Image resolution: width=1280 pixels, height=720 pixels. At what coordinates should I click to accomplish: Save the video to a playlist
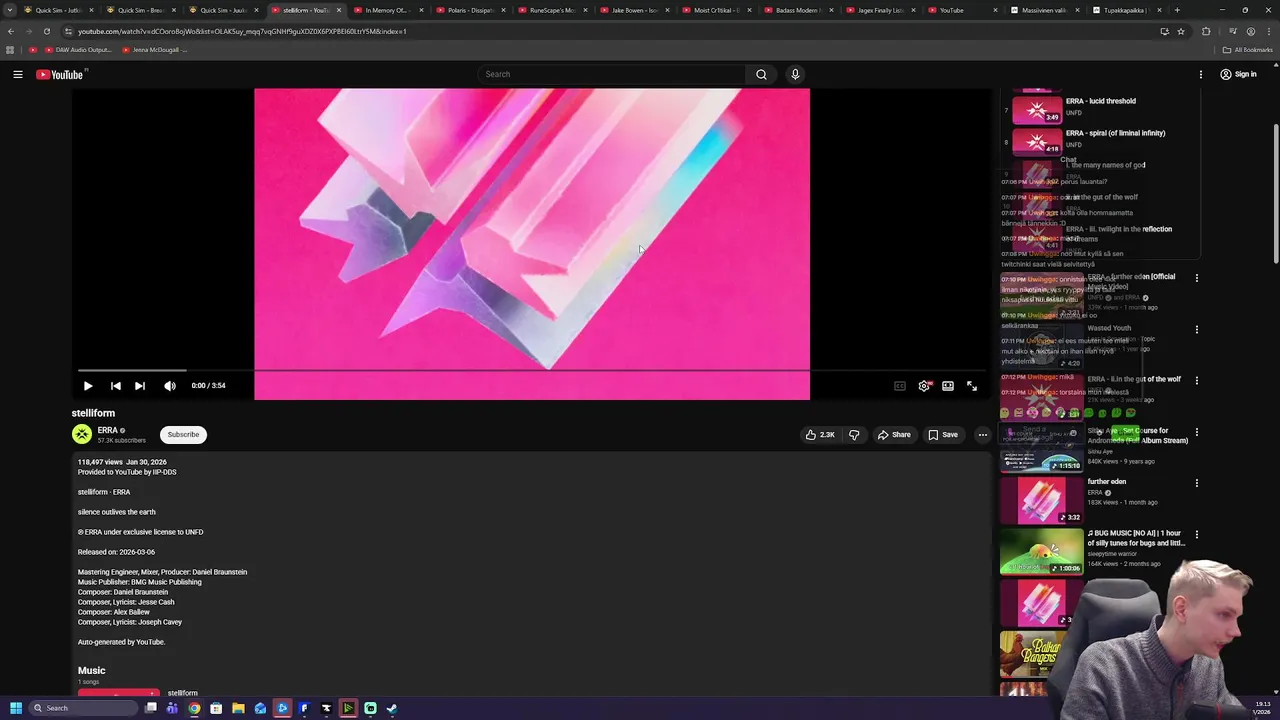(943, 435)
